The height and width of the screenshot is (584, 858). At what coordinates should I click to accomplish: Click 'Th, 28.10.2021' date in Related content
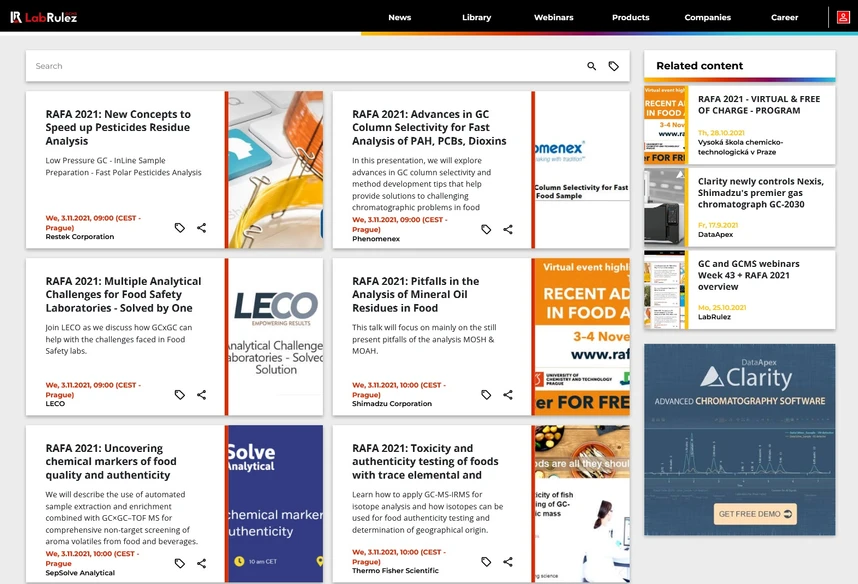click(x=721, y=133)
